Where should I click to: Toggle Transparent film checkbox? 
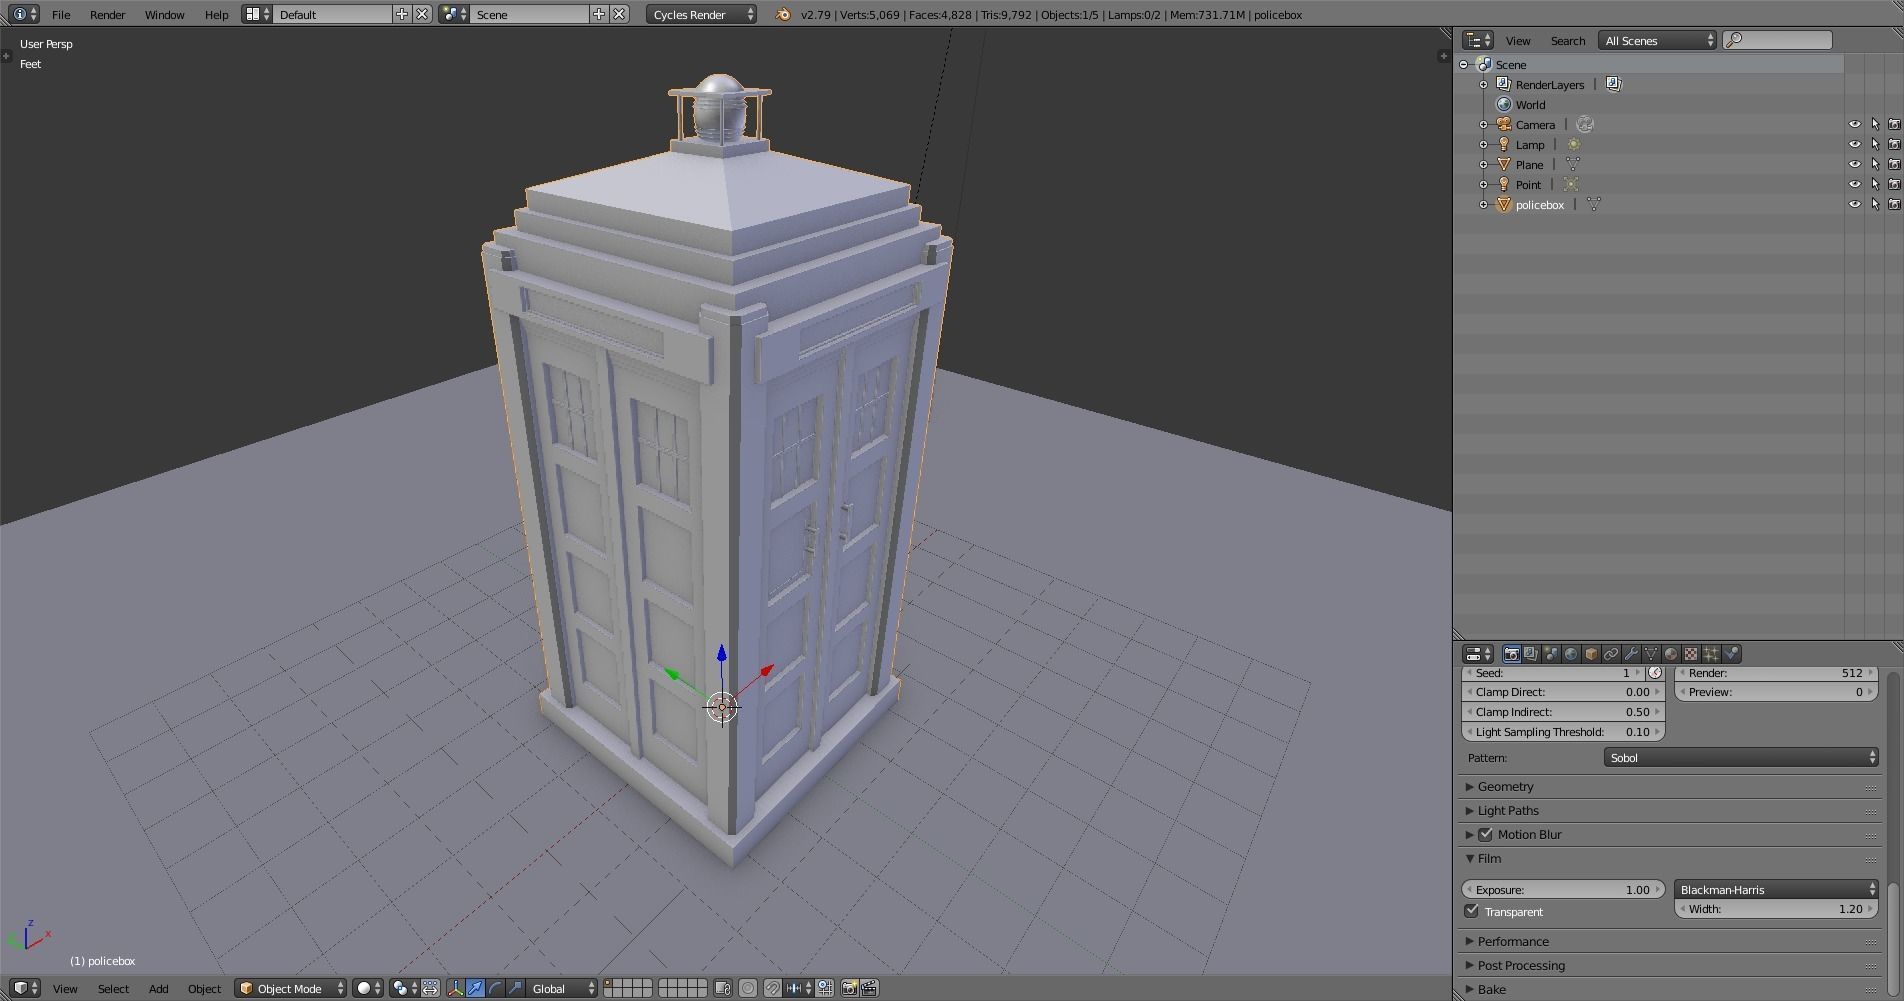1471,911
